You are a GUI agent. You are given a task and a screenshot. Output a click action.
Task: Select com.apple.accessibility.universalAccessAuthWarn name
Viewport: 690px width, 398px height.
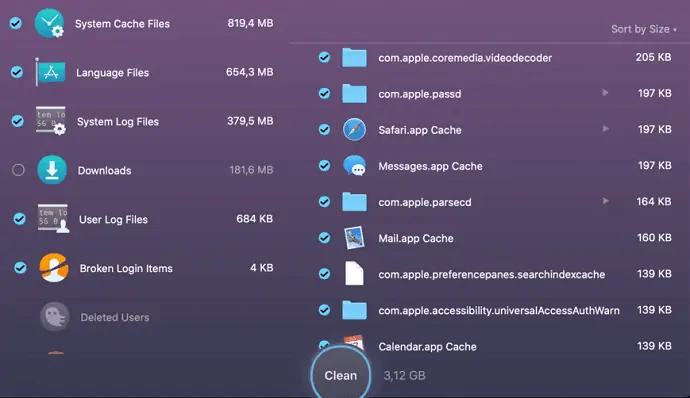coord(499,310)
